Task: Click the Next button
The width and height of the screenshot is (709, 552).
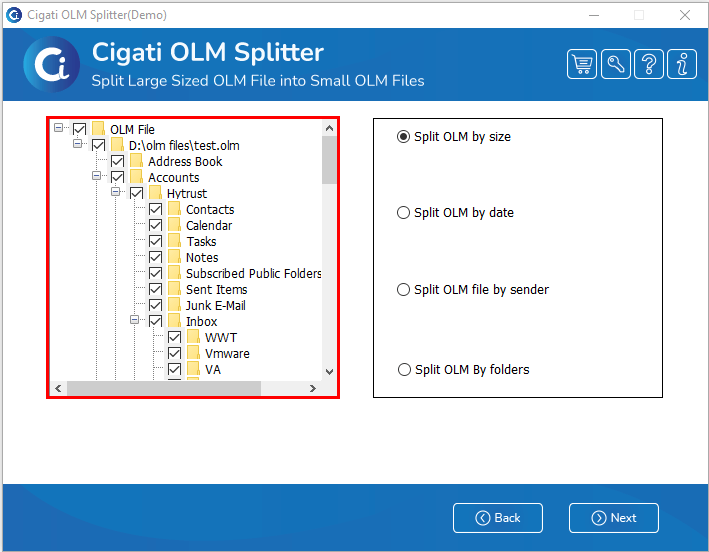Action: point(614,518)
